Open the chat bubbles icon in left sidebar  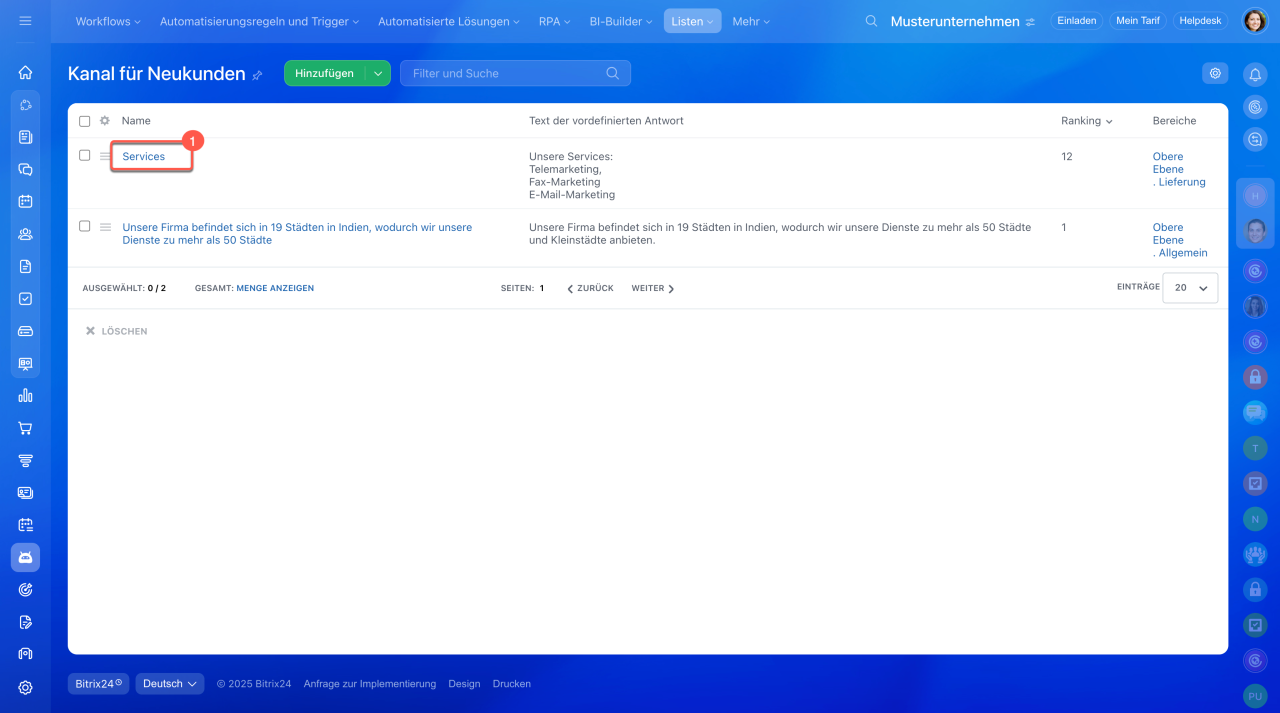click(25, 169)
